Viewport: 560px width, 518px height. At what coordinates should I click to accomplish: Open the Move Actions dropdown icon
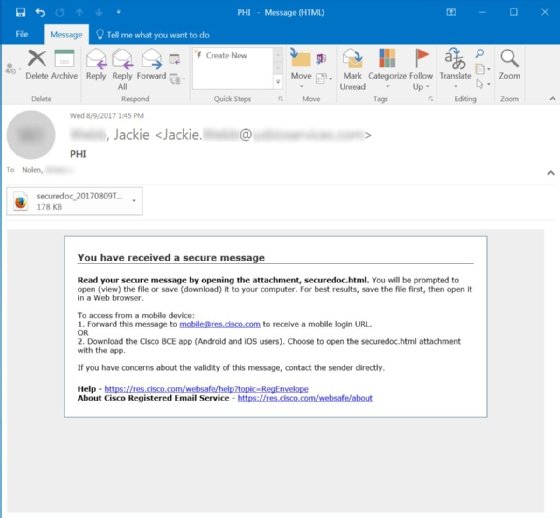coord(324,78)
